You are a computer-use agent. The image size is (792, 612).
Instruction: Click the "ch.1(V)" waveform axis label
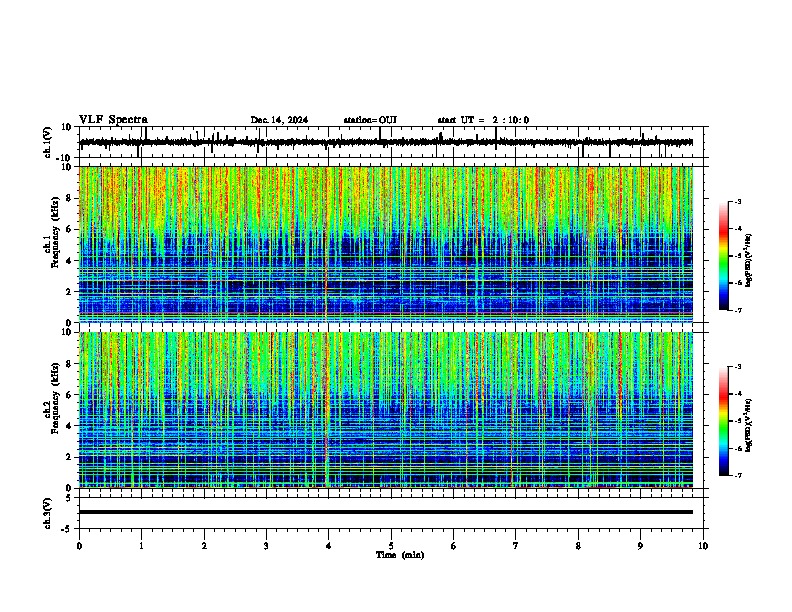48,142
